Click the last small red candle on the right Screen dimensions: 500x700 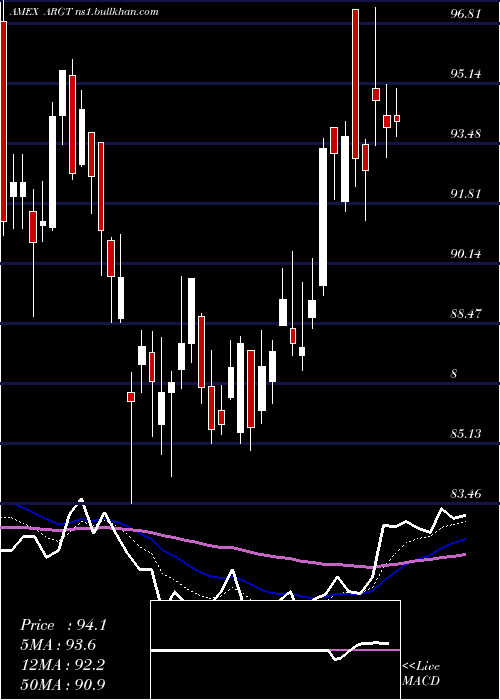[396, 118]
